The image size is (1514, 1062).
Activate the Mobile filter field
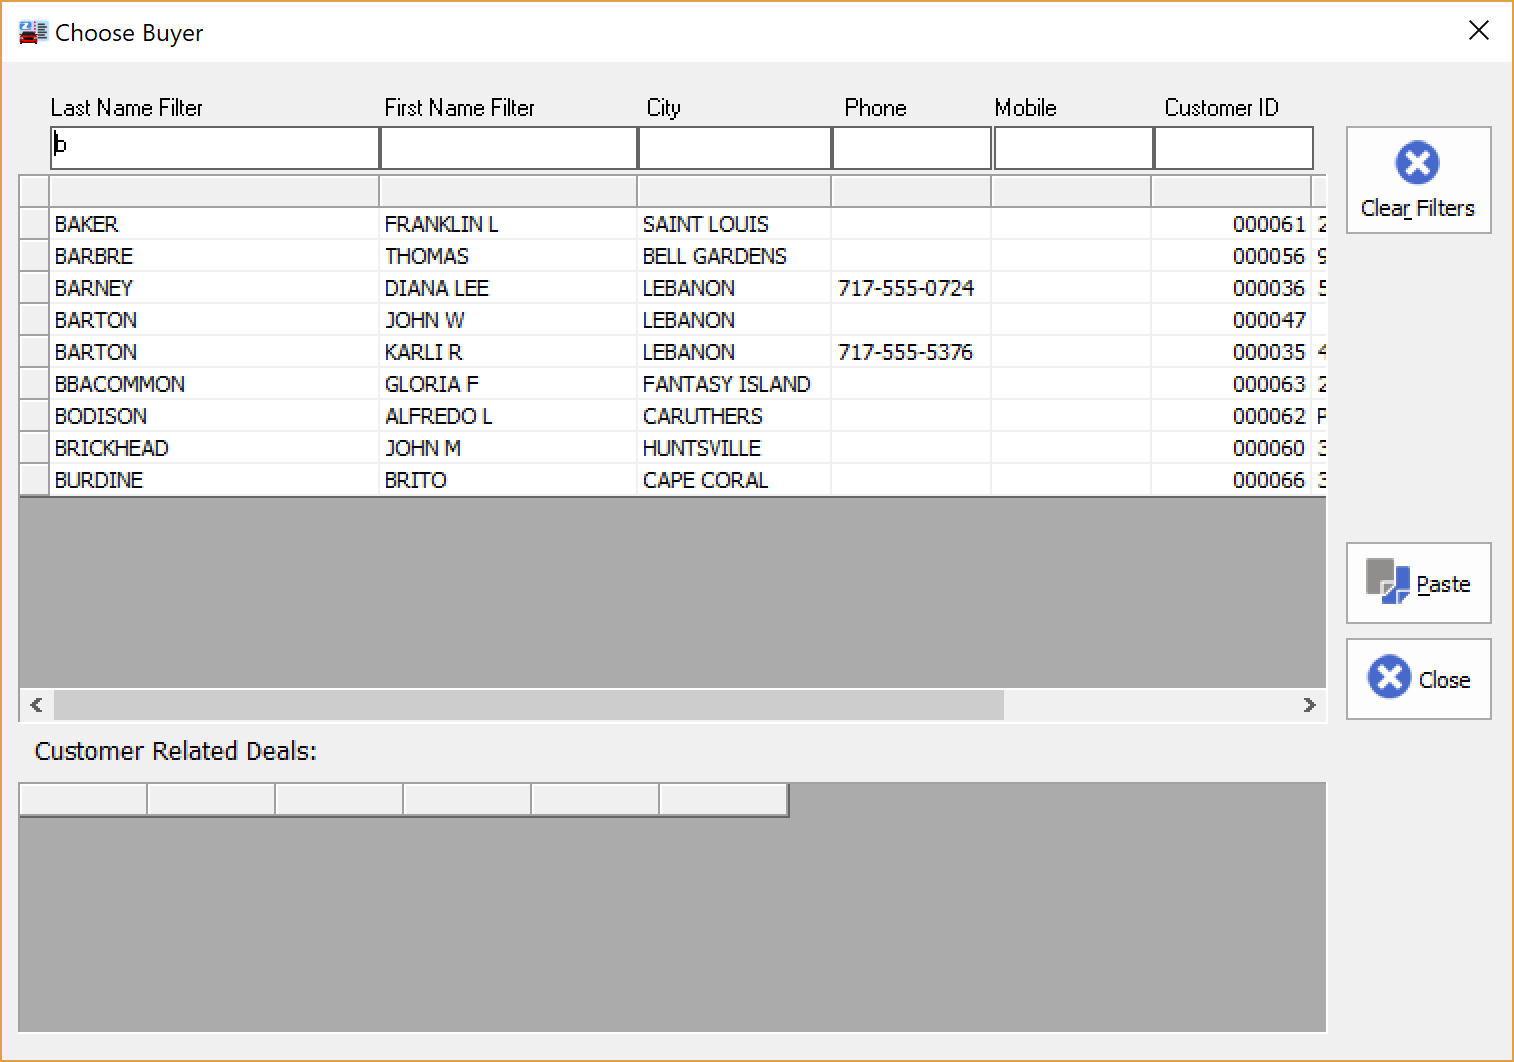(x=1073, y=148)
